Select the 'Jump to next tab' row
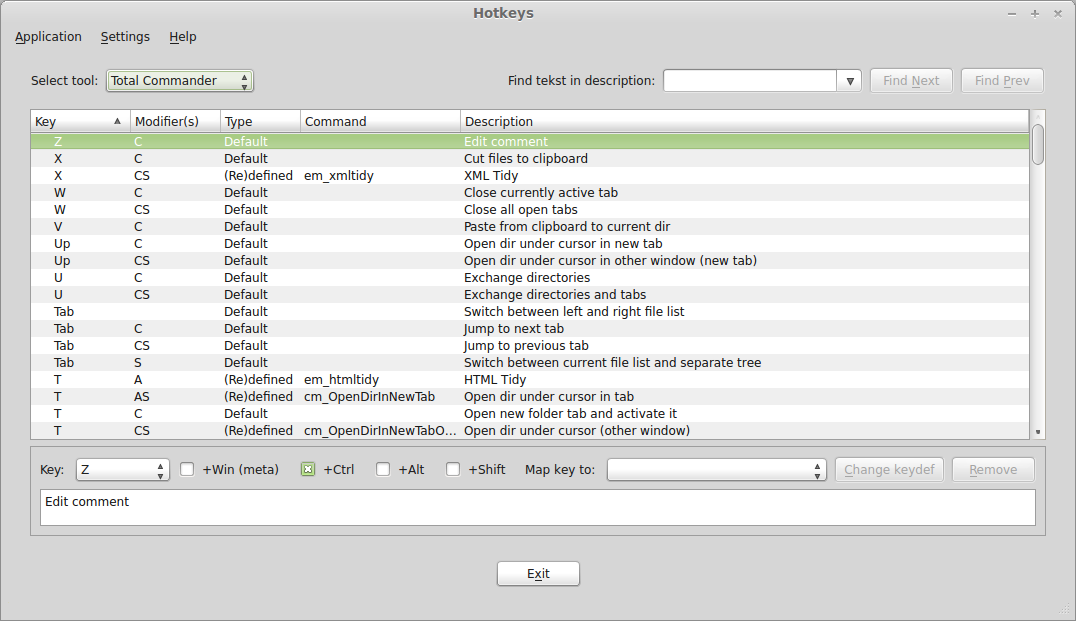This screenshot has height=621, width=1076. (x=530, y=329)
